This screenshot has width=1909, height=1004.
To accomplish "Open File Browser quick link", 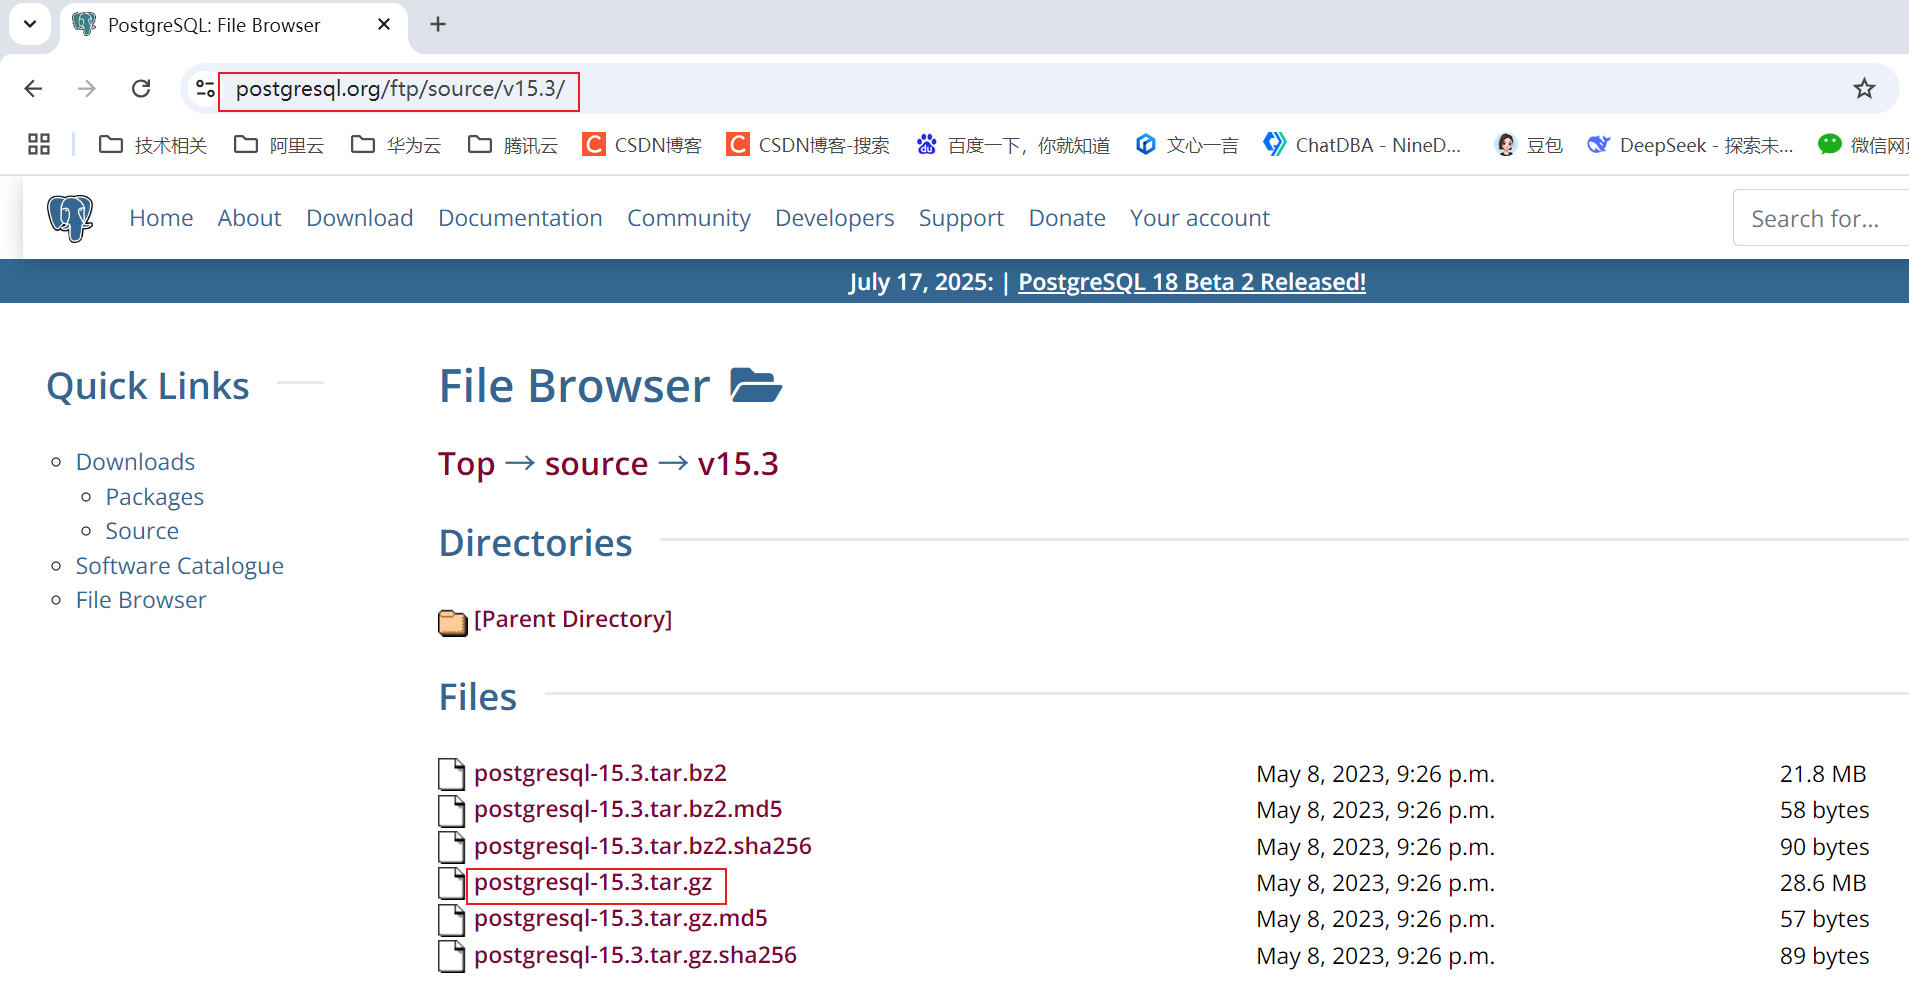I will coord(141,600).
